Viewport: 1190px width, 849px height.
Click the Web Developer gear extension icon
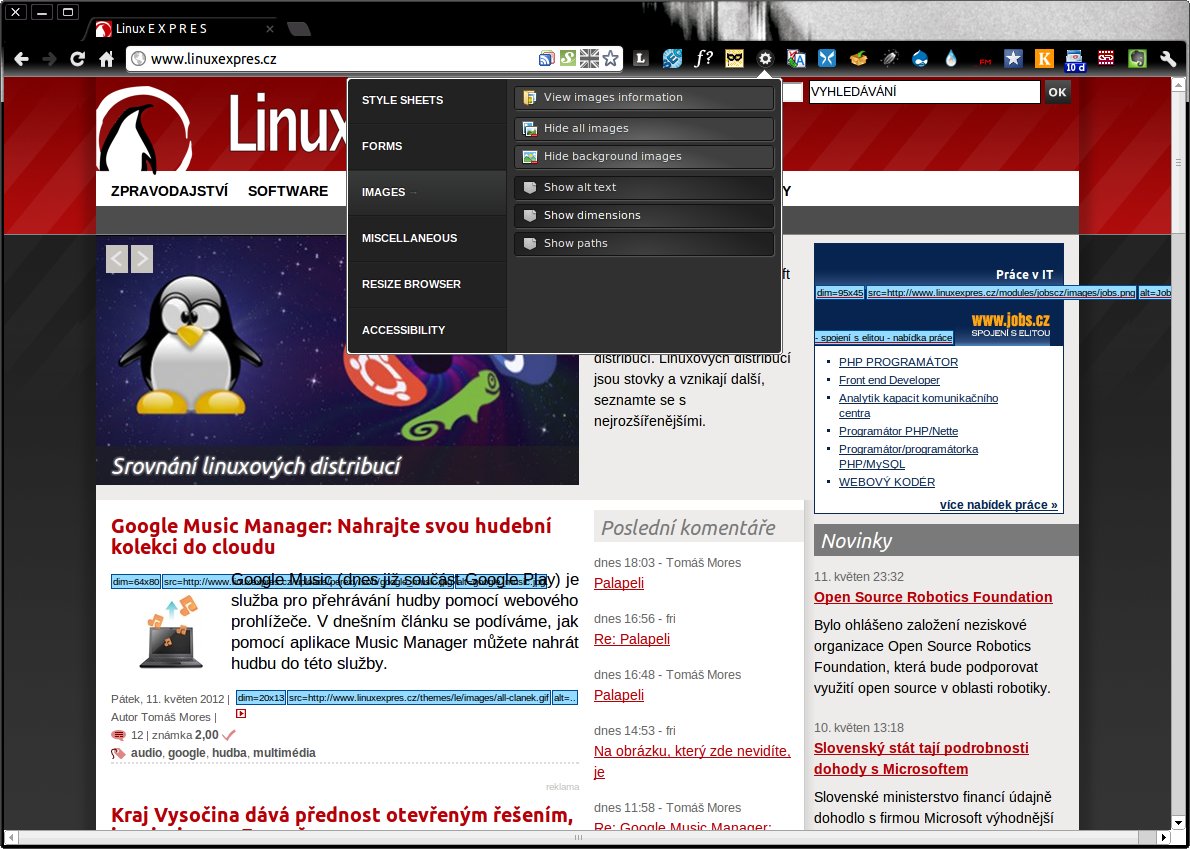(765, 59)
